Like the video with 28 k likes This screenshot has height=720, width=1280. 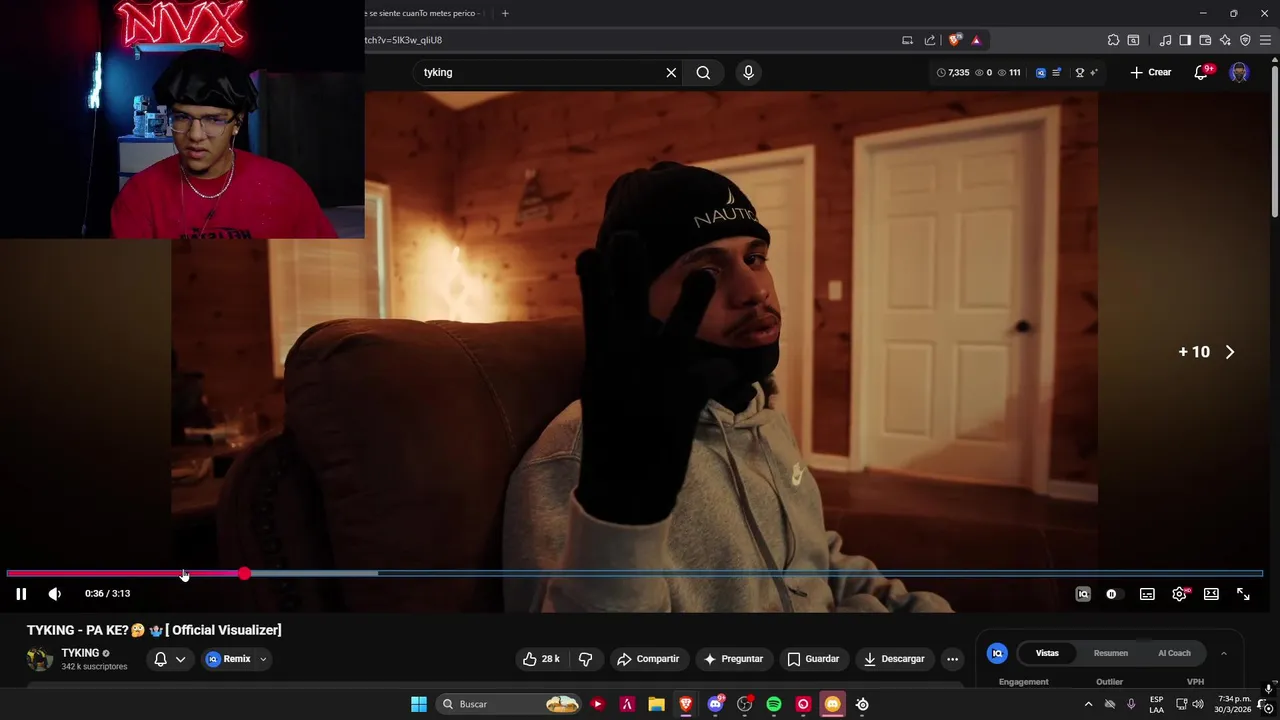pyautogui.click(x=540, y=659)
